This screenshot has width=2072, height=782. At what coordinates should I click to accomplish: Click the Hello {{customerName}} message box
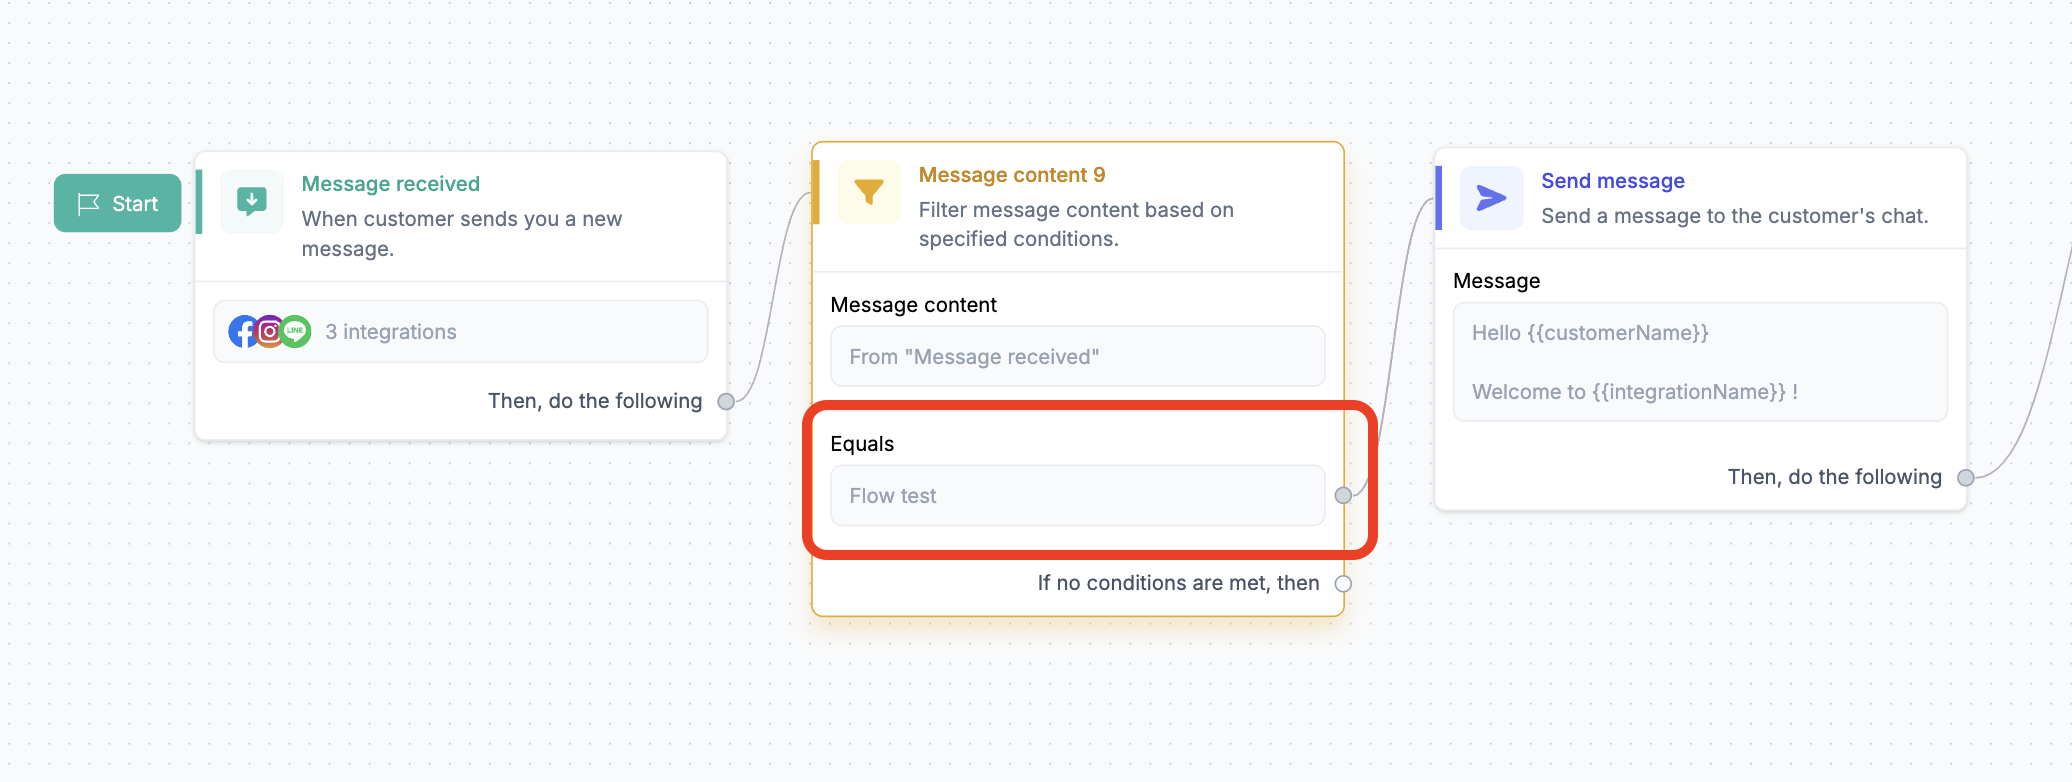[1699, 362]
